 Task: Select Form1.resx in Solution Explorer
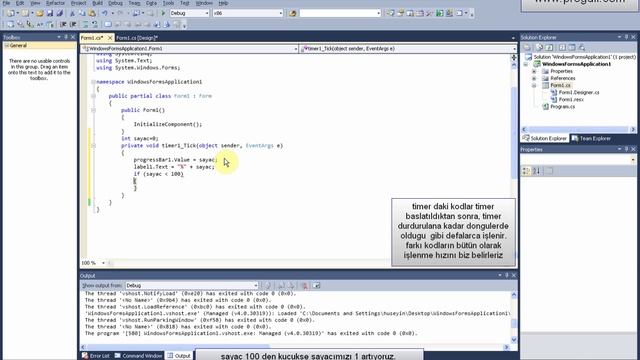[571, 100]
